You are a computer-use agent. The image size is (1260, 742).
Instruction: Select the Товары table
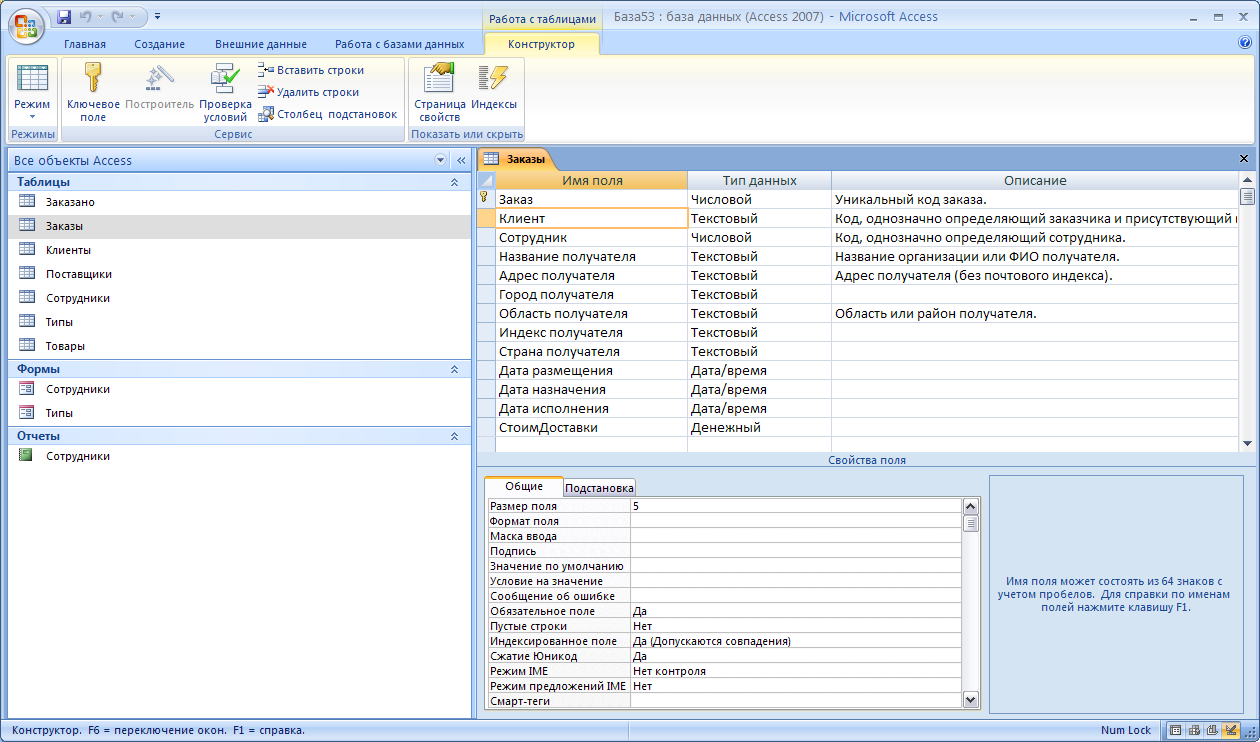pos(239,346)
